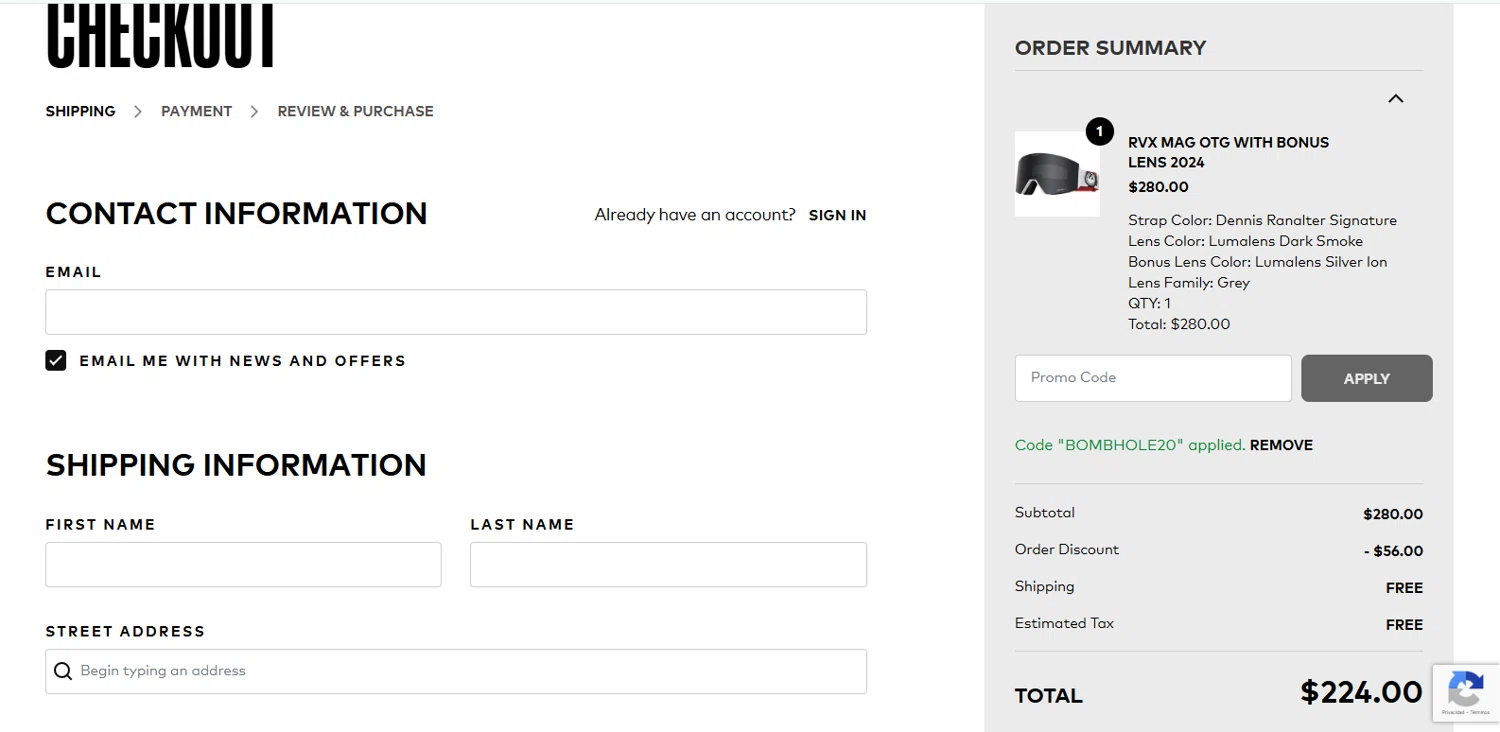The width and height of the screenshot is (1500, 732).
Task: Collapse the Order Summary item details
Action: [1395, 98]
